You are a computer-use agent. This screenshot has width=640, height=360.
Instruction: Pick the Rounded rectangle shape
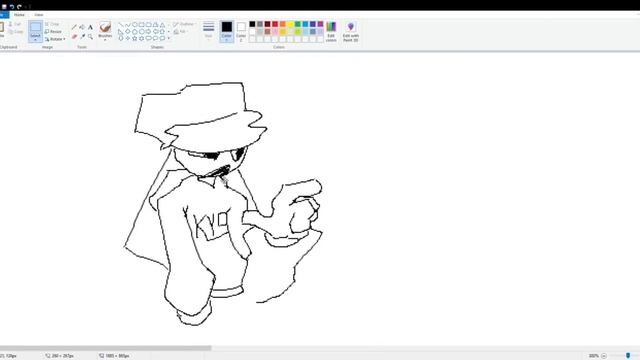(149, 25)
